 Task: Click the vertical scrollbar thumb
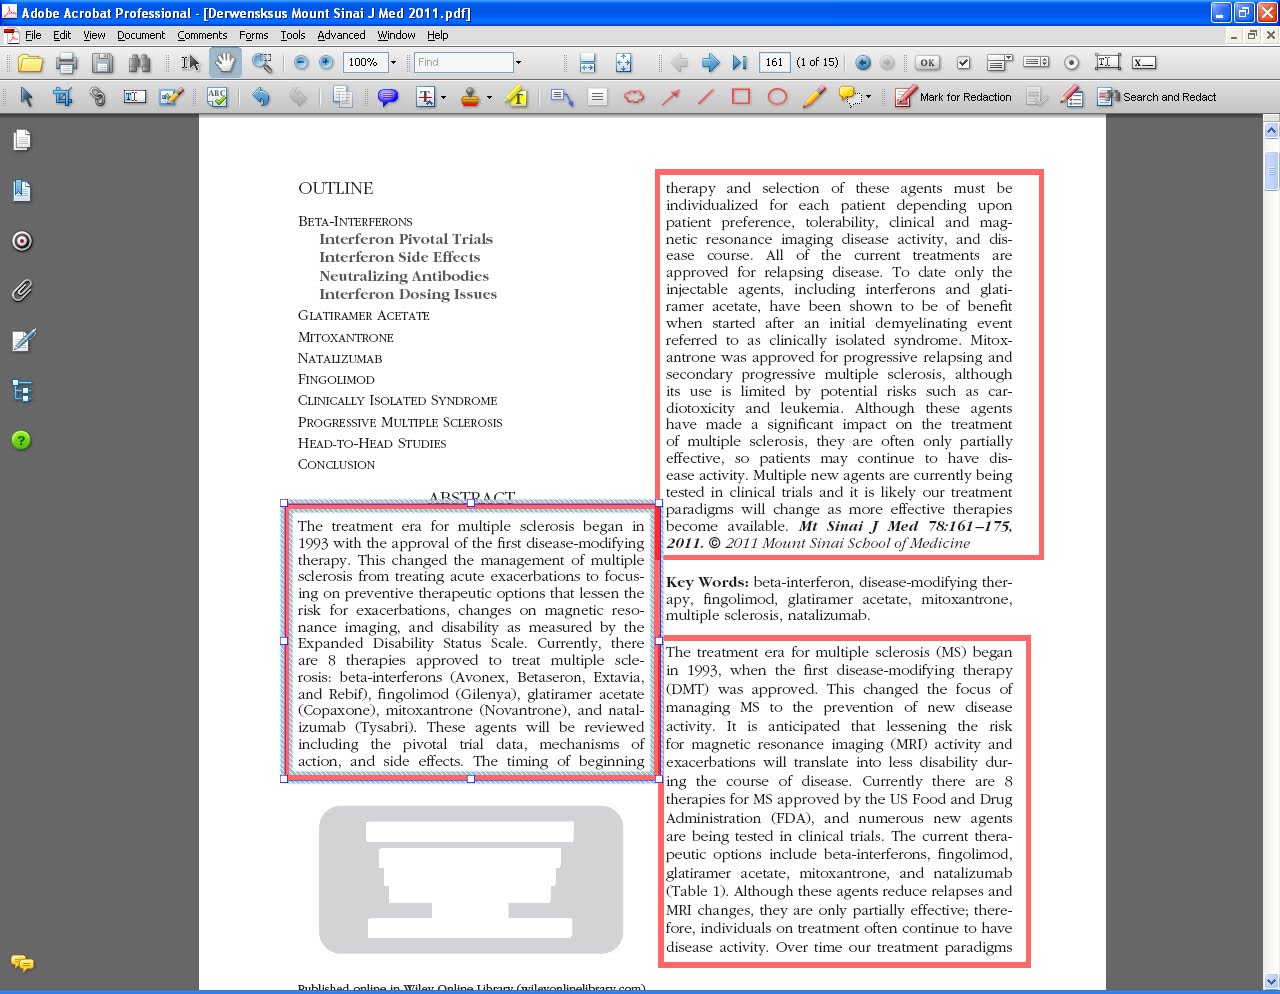click(x=1271, y=170)
